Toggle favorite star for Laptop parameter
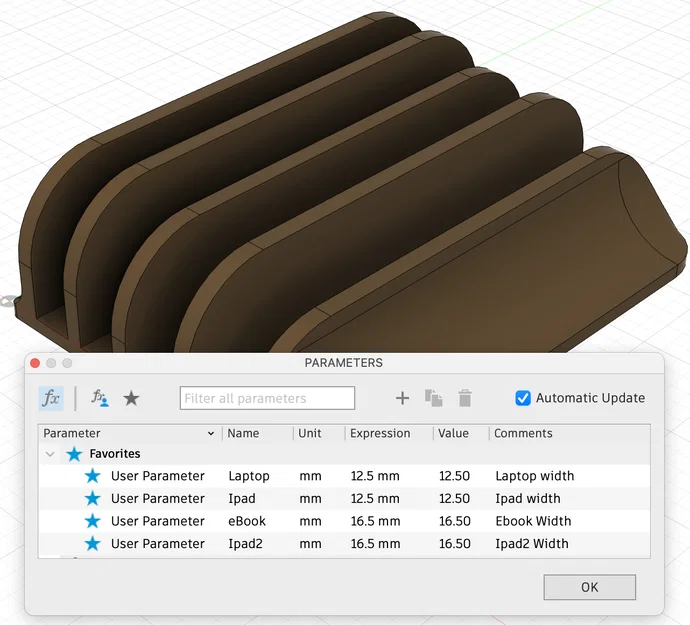This screenshot has width=690, height=625. pyautogui.click(x=92, y=476)
